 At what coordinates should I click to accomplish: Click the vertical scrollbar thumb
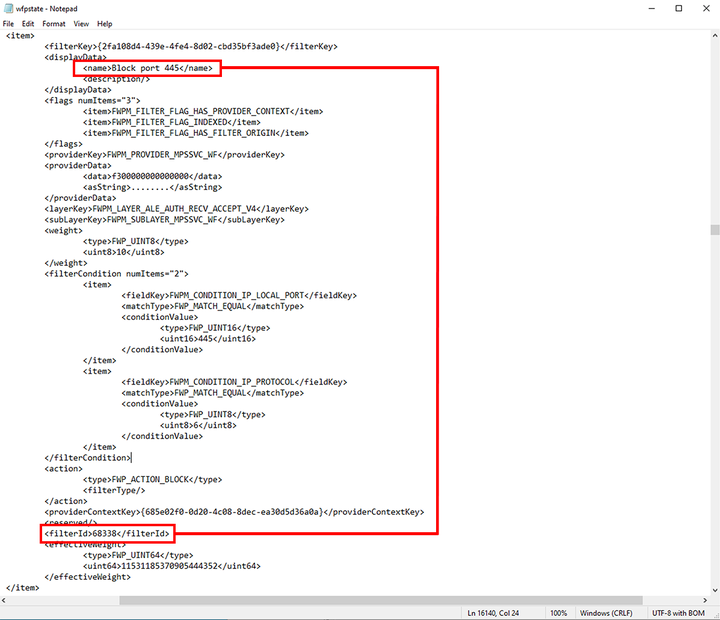click(715, 230)
